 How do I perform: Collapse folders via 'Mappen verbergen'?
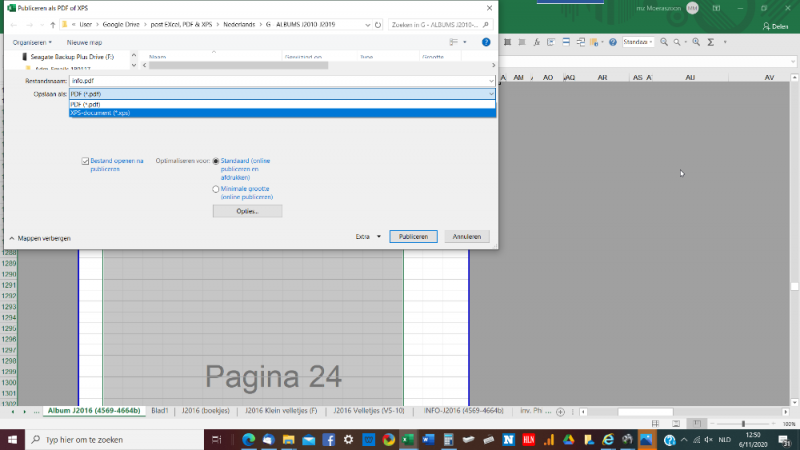tap(39, 238)
